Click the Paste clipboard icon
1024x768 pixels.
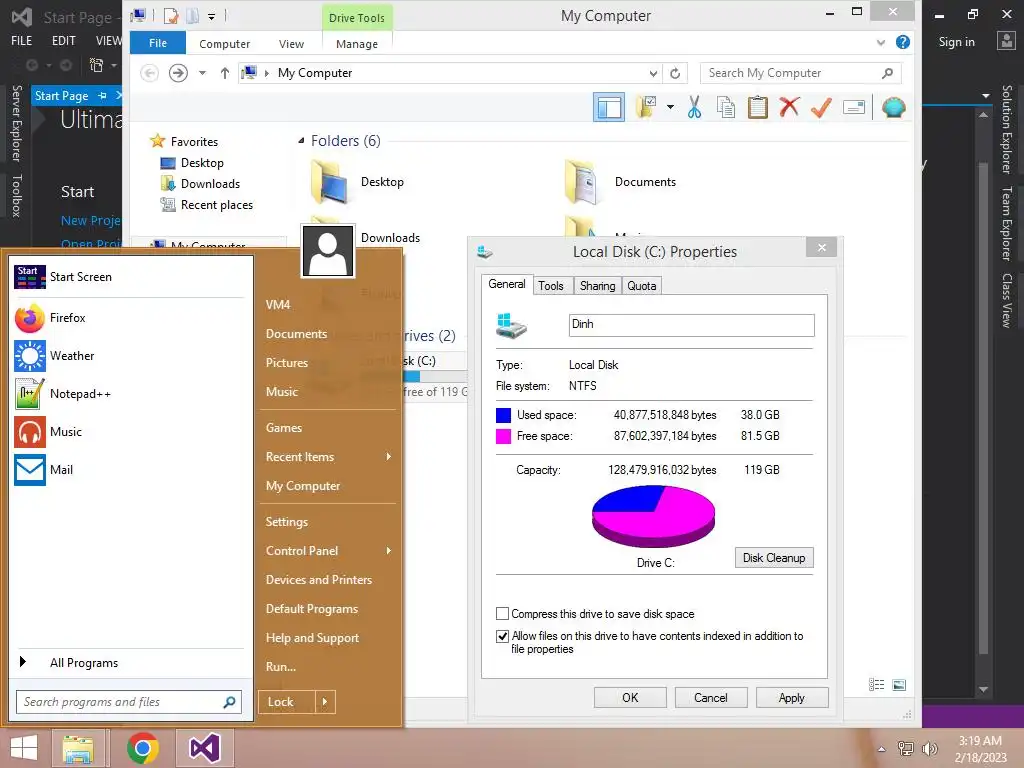tap(758, 107)
